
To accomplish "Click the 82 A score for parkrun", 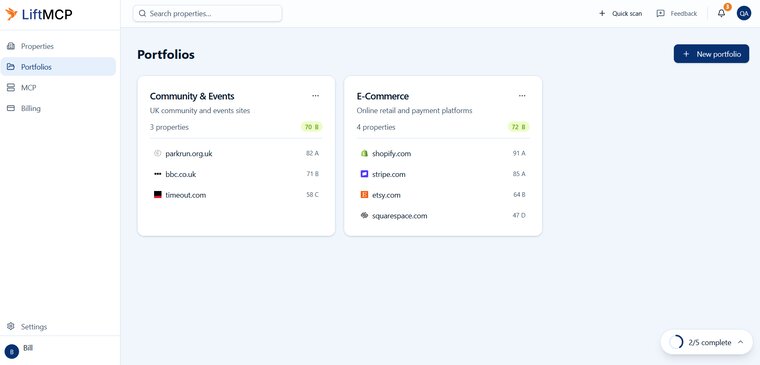I will 312,153.
